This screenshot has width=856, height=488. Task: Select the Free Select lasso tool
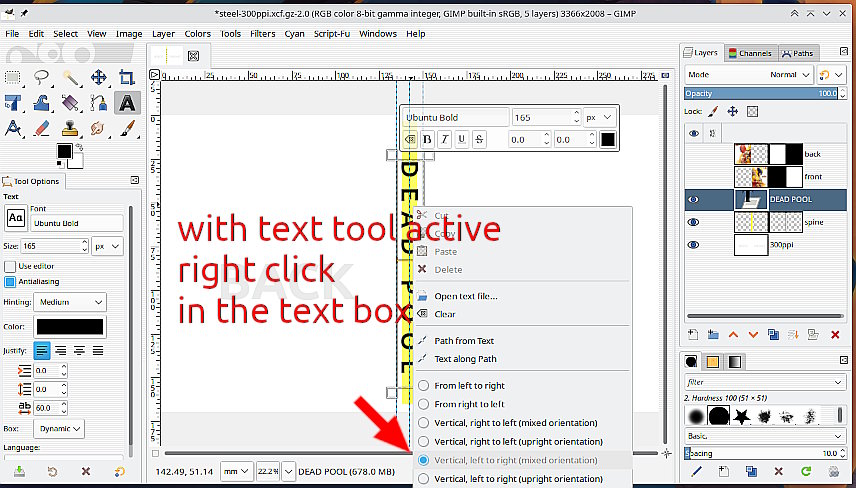[42, 78]
